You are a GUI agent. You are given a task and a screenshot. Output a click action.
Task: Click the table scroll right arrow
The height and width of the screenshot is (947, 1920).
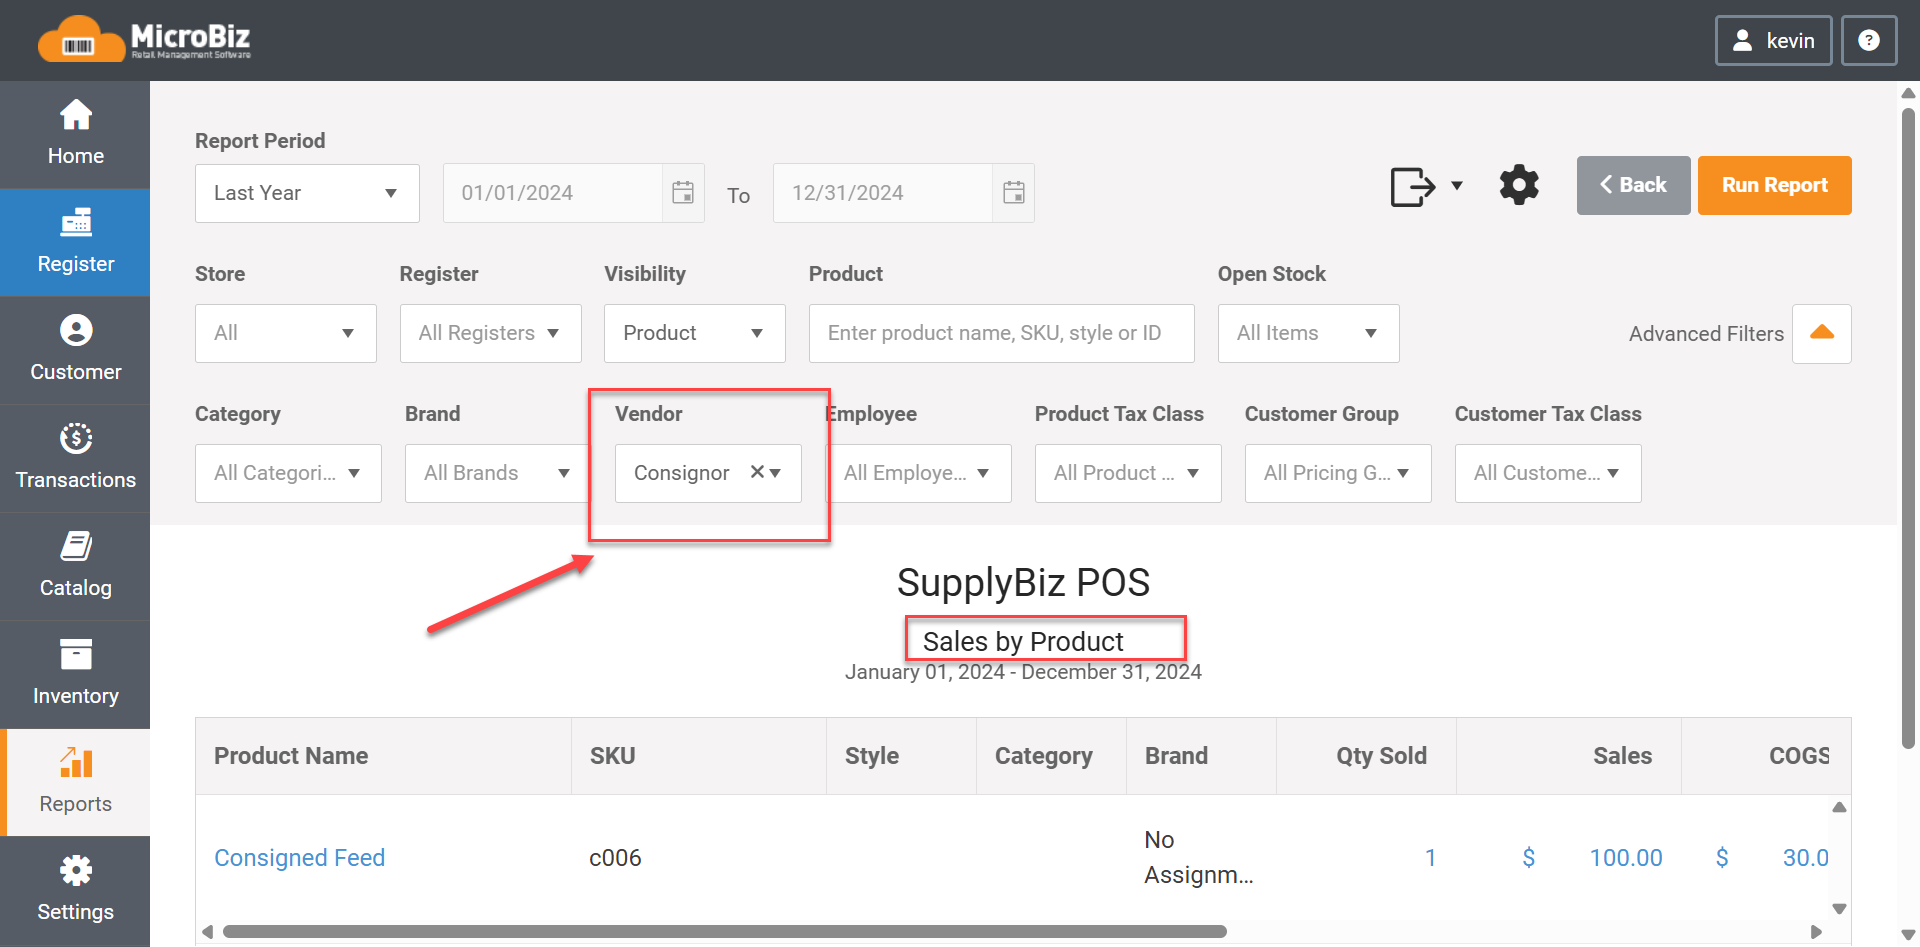[x=1816, y=932]
